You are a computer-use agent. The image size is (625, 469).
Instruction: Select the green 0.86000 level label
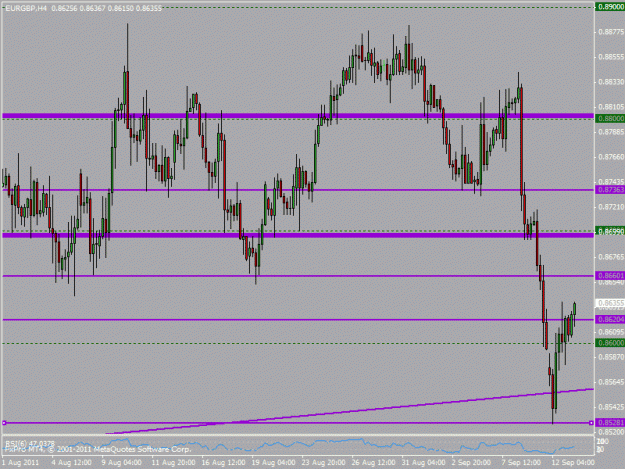(610, 343)
